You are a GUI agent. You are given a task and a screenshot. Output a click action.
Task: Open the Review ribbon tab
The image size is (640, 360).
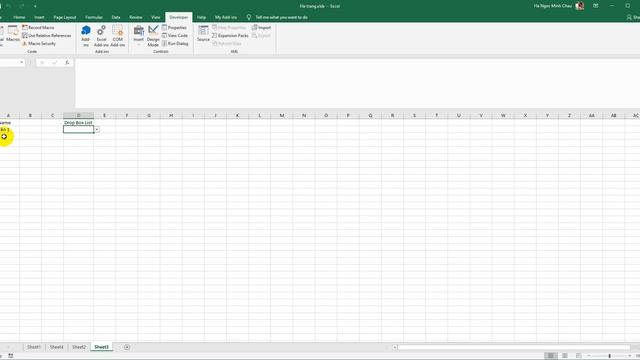(x=136, y=17)
